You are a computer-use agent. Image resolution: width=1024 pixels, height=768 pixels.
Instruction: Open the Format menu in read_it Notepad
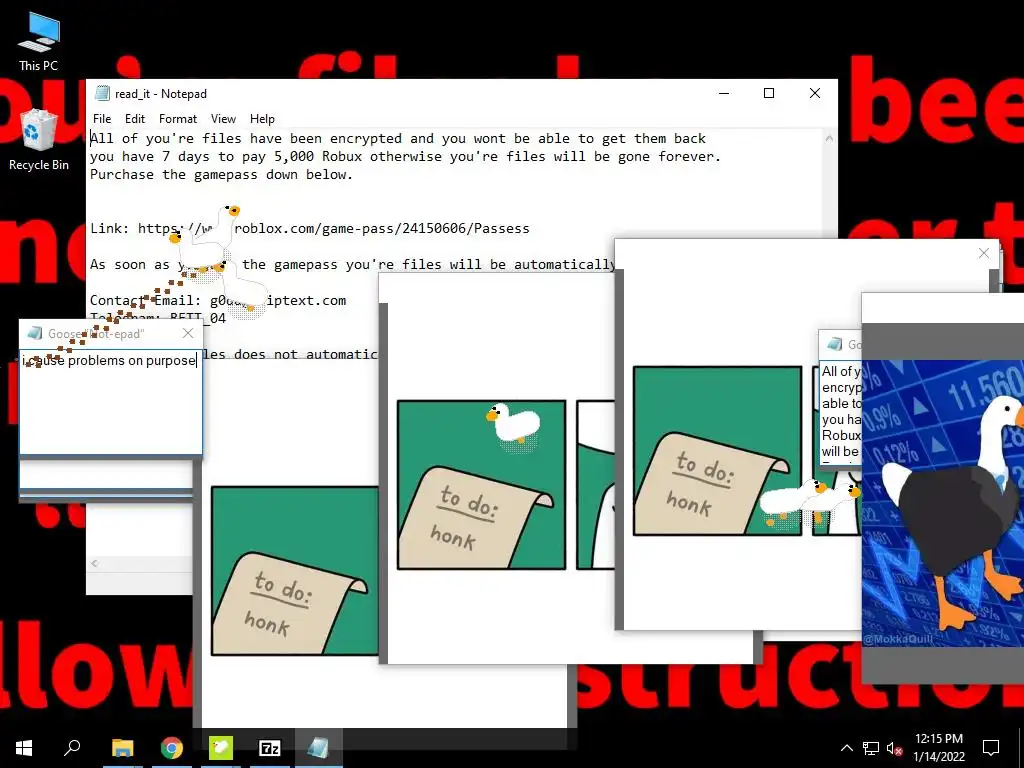(x=178, y=119)
